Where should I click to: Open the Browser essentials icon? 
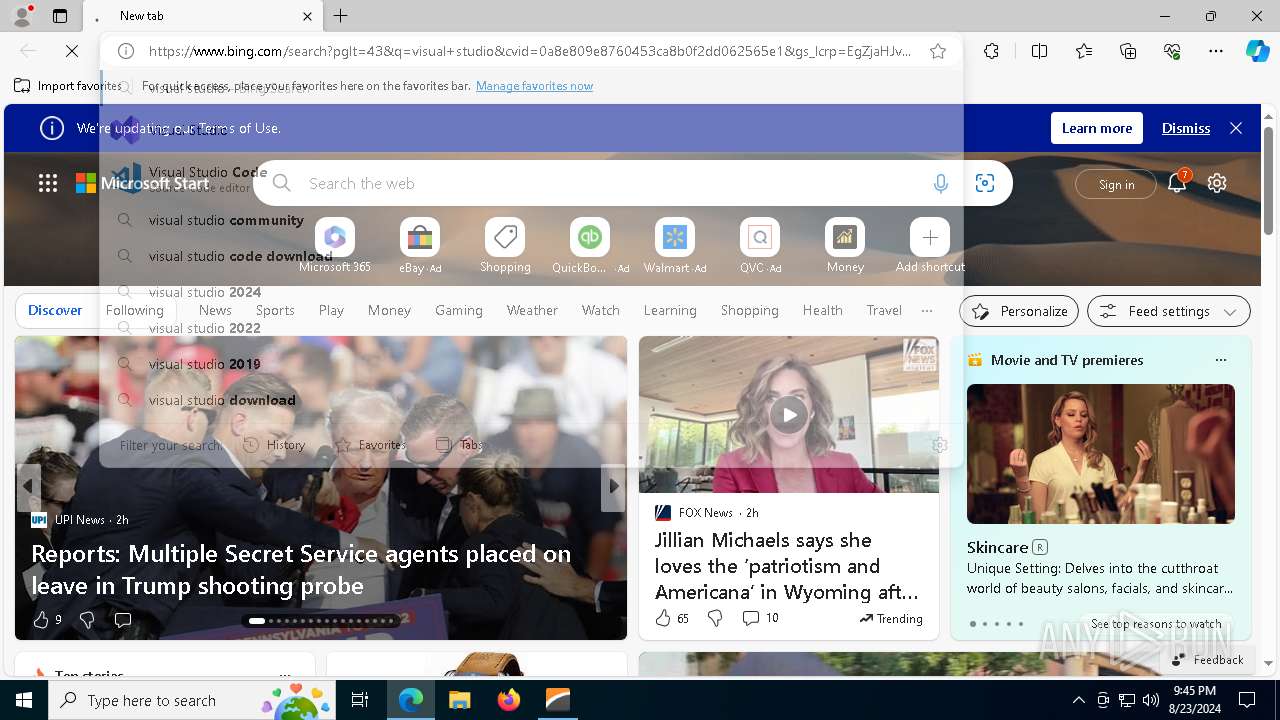click(1172, 51)
